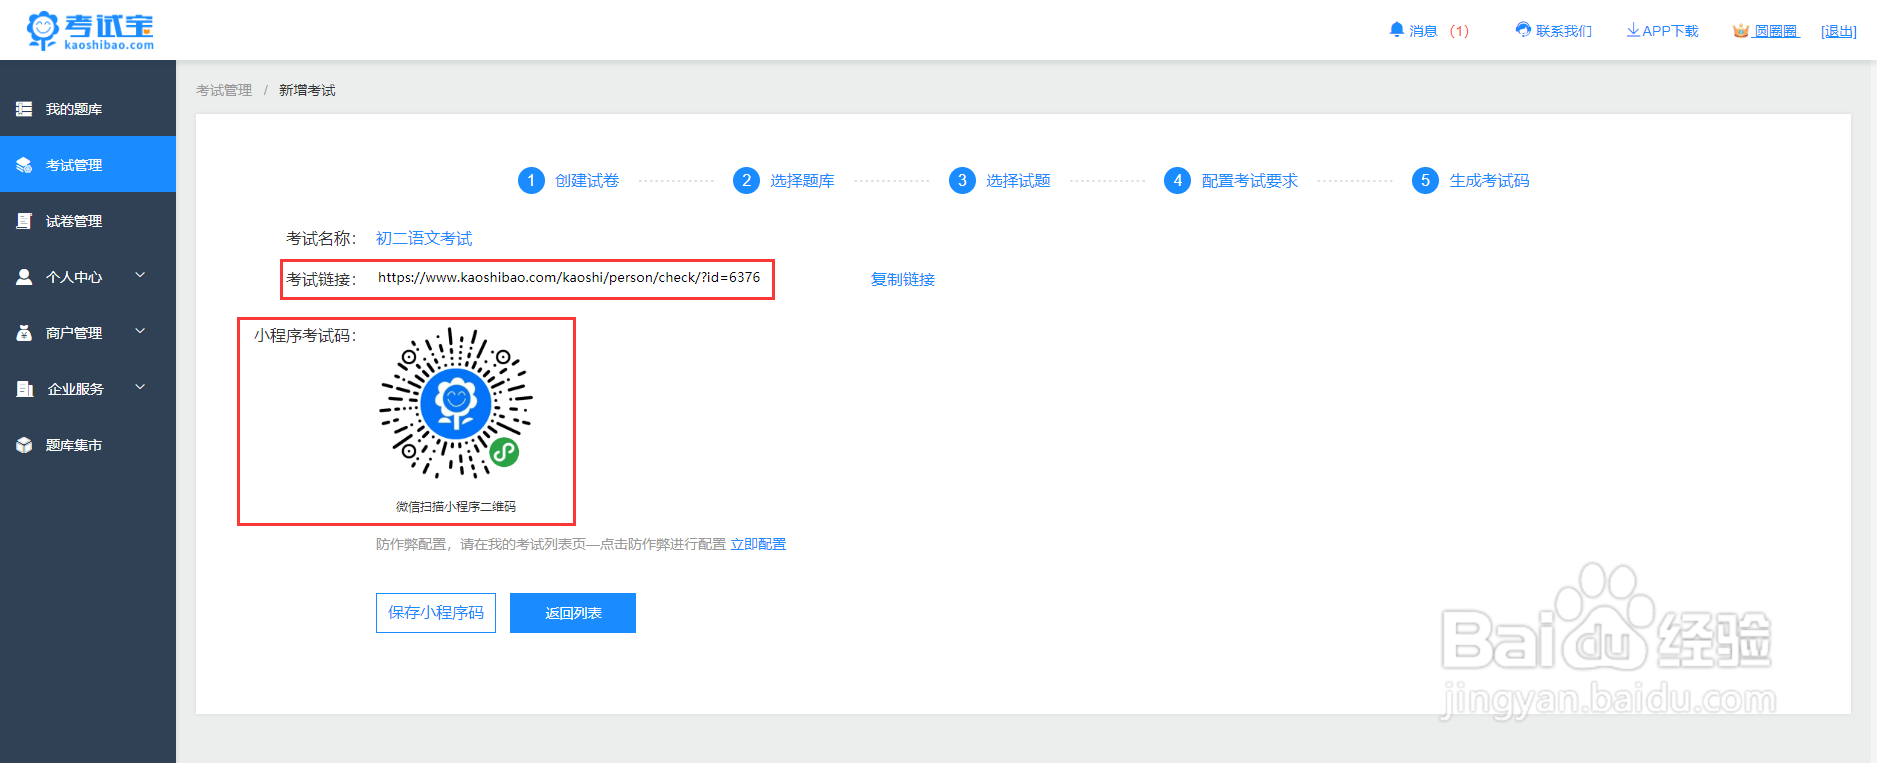Open 试卷管理 in the sidebar
The width and height of the screenshot is (1877, 763).
point(88,221)
